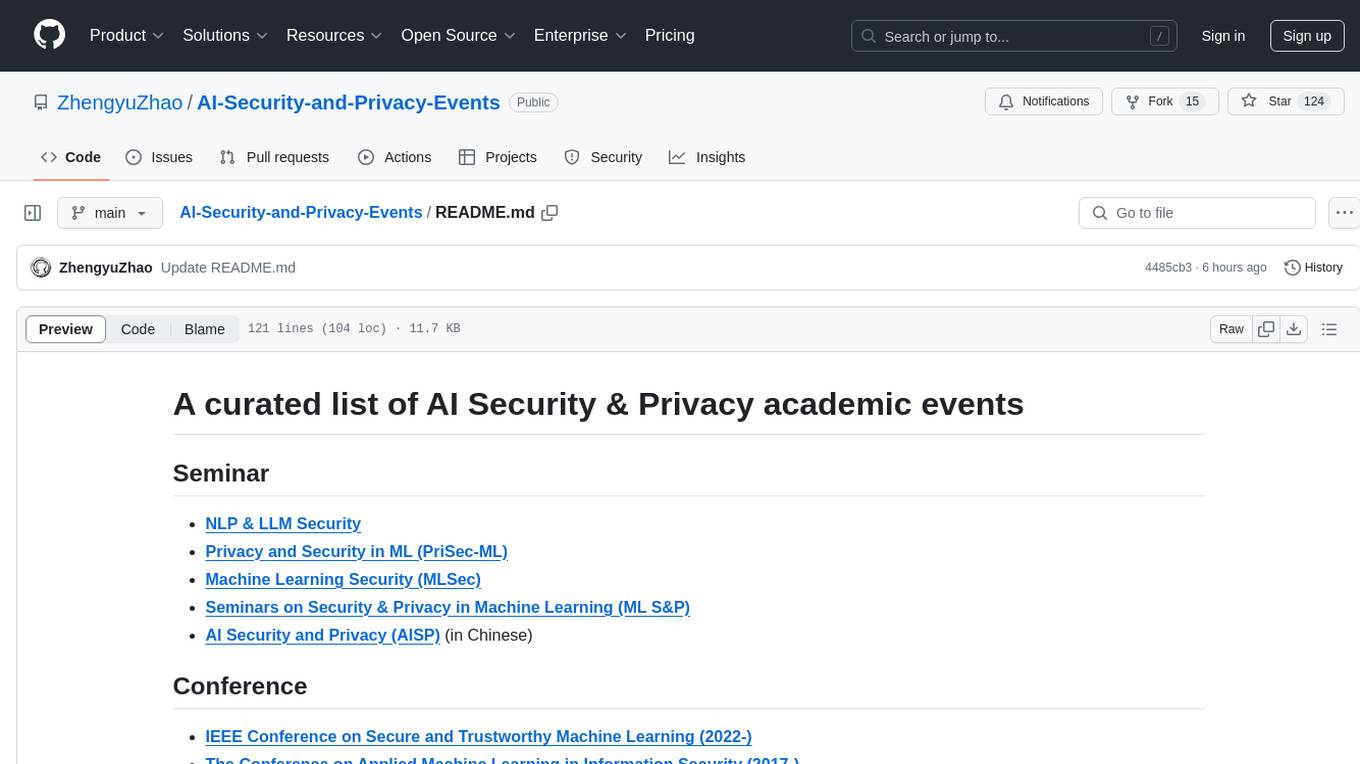The width and height of the screenshot is (1360, 764).
Task: Open AI Security and Privacy (AISP) link
Action: 322,635
